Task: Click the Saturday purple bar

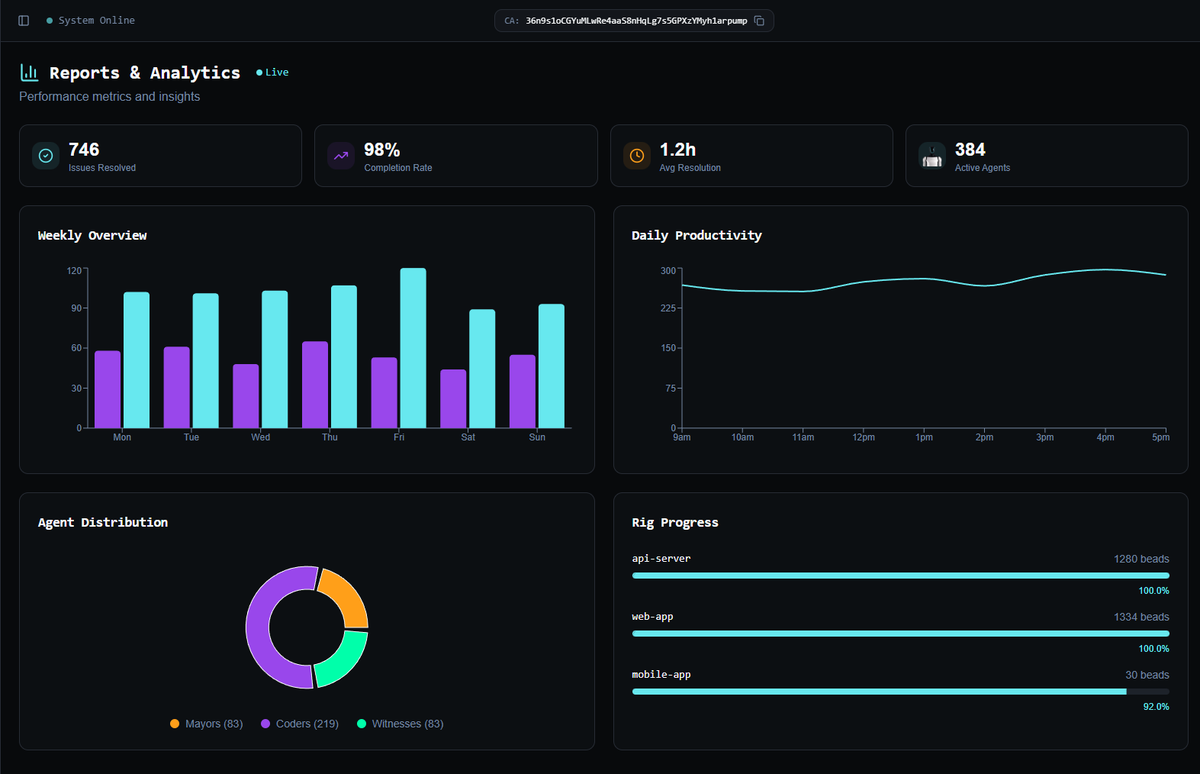Action: 454,399
